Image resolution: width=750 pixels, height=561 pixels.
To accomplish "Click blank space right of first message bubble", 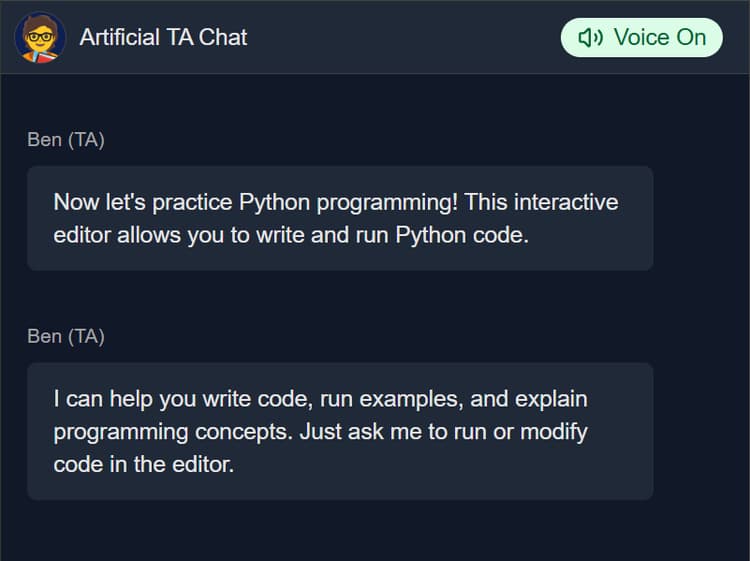I will [700, 218].
